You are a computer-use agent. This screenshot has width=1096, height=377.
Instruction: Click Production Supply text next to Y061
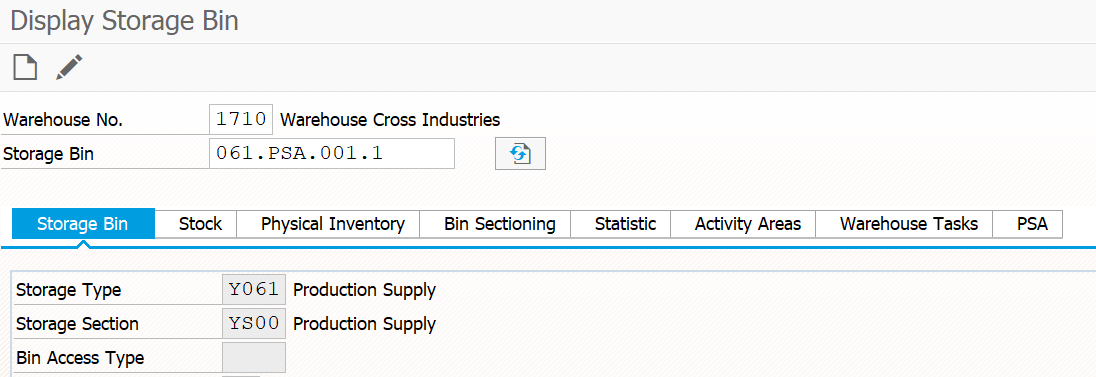(x=365, y=290)
